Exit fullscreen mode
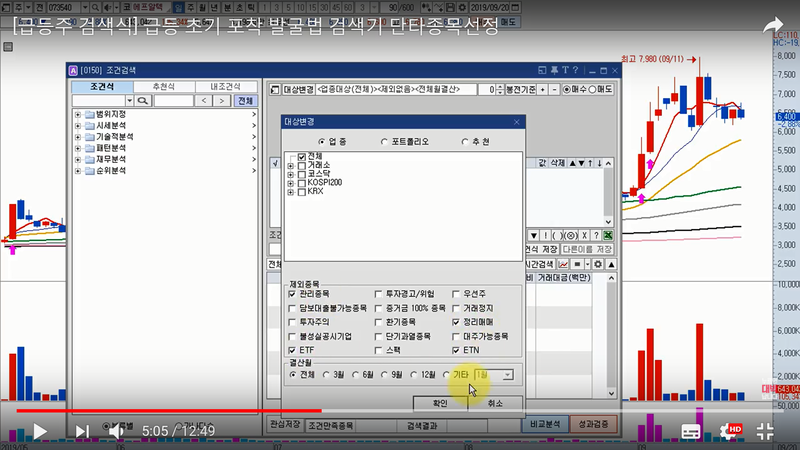 765,432
